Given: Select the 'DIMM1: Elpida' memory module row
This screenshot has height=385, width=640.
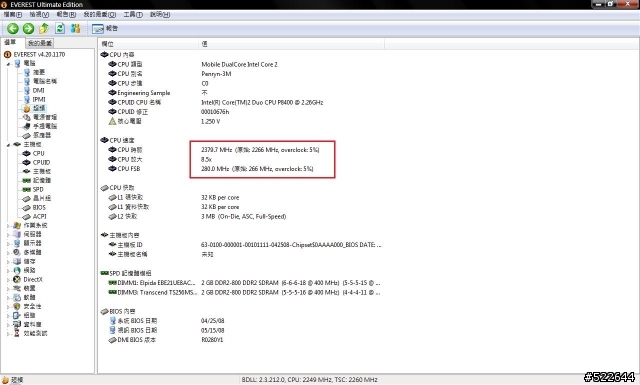Looking at the screenshot, I should point(245,283).
